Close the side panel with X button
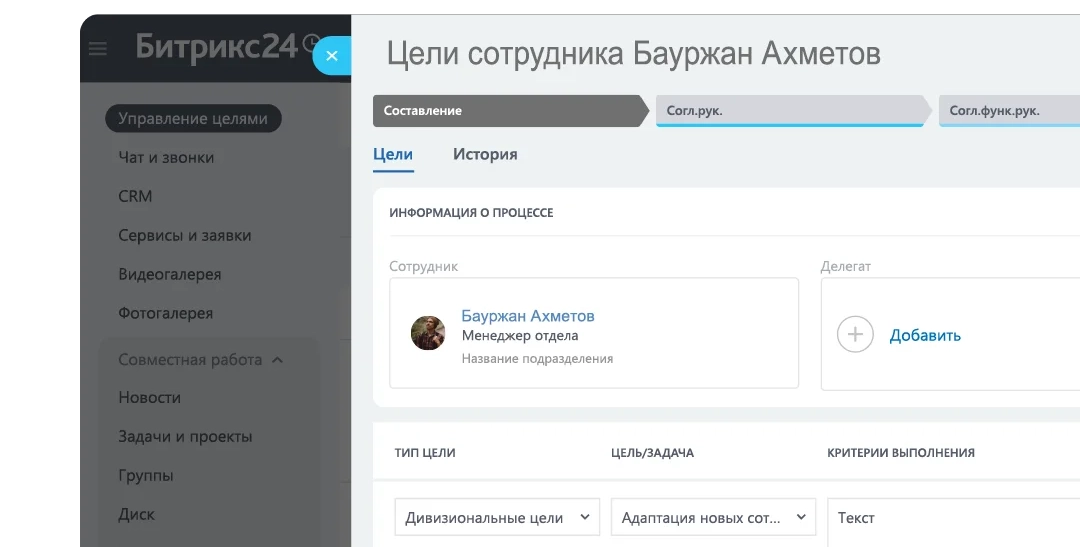Image resolution: width=1080 pixels, height=547 pixels. 332,56
